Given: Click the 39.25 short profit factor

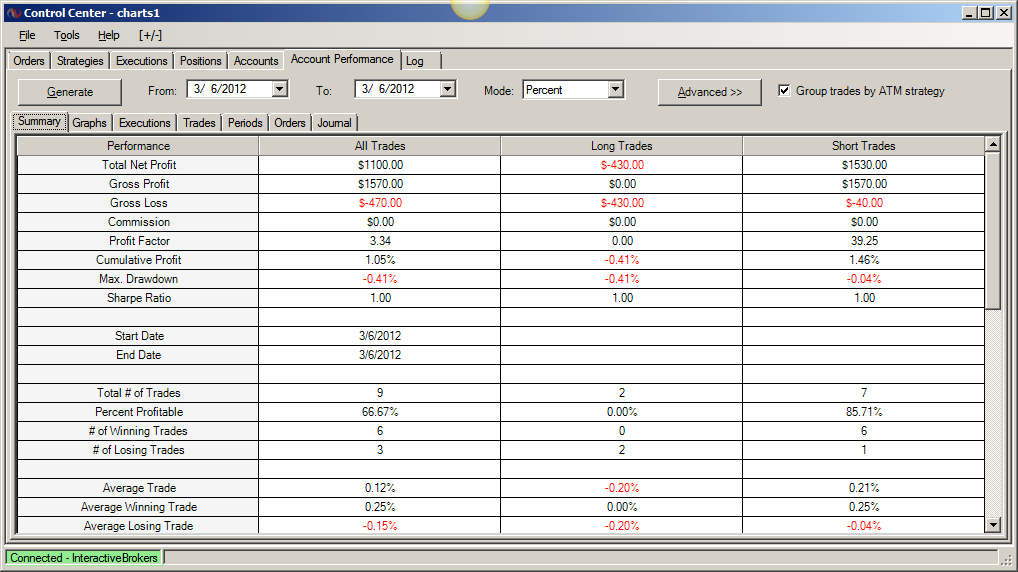Looking at the screenshot, I should [x=864, y=241].
